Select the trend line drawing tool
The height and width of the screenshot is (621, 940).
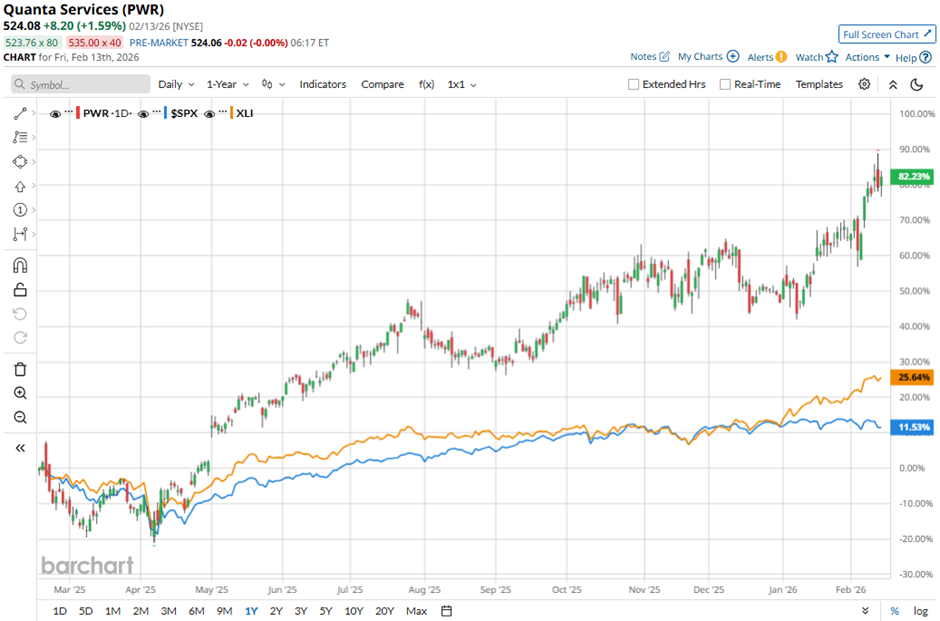coord(20,114)
